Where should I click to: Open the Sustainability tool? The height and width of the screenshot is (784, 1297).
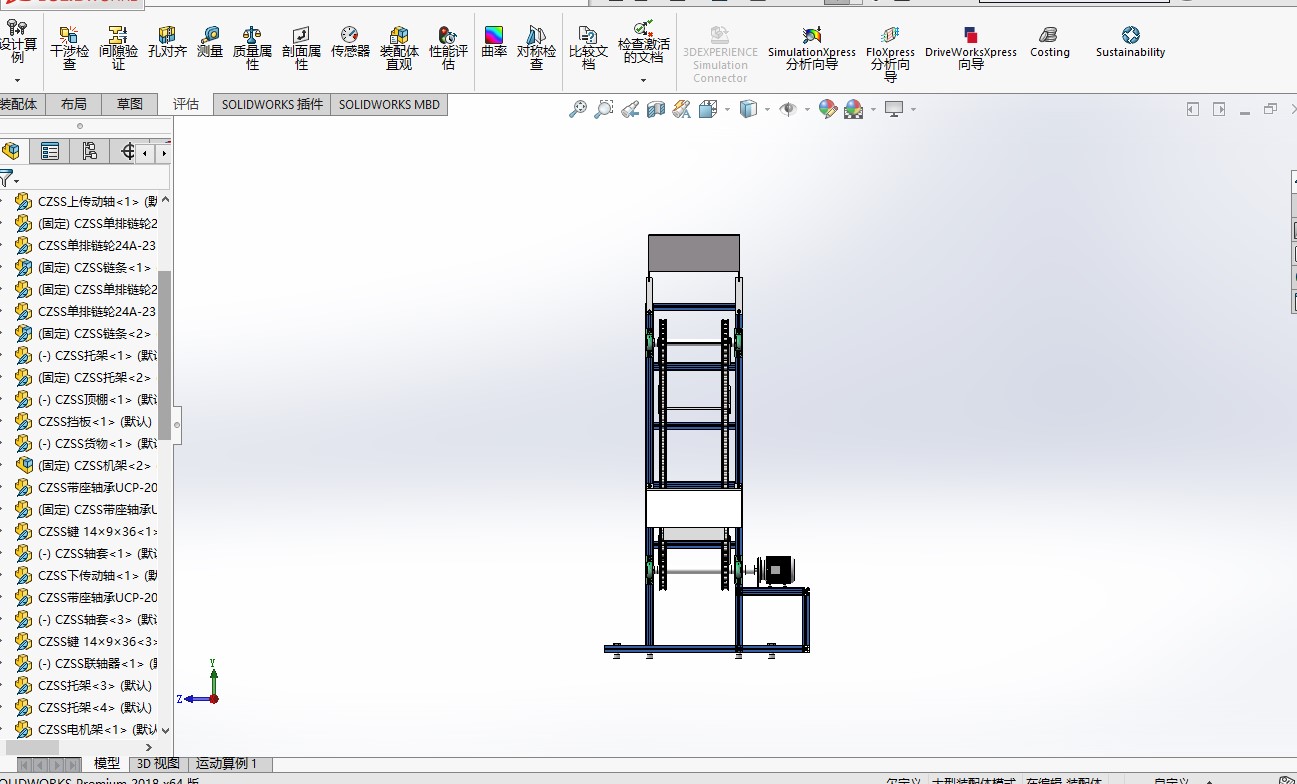pos(1130,42)
